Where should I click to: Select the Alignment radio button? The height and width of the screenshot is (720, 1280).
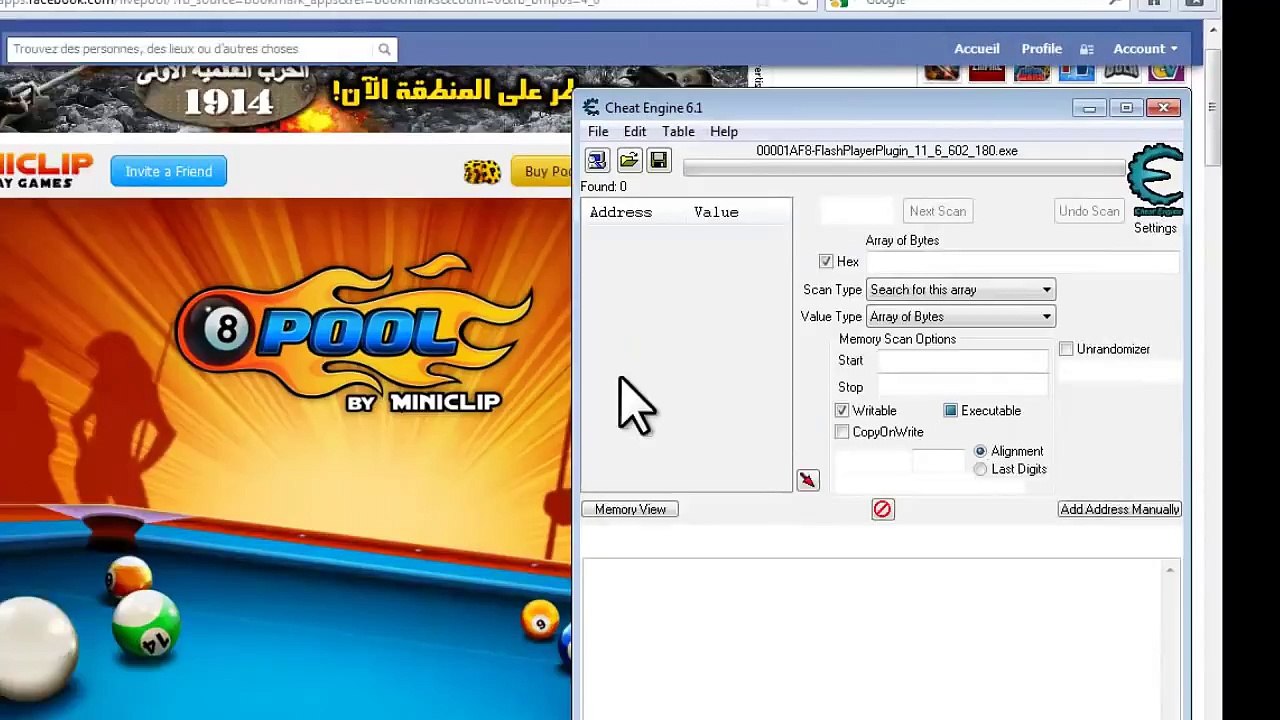[980, 451]
